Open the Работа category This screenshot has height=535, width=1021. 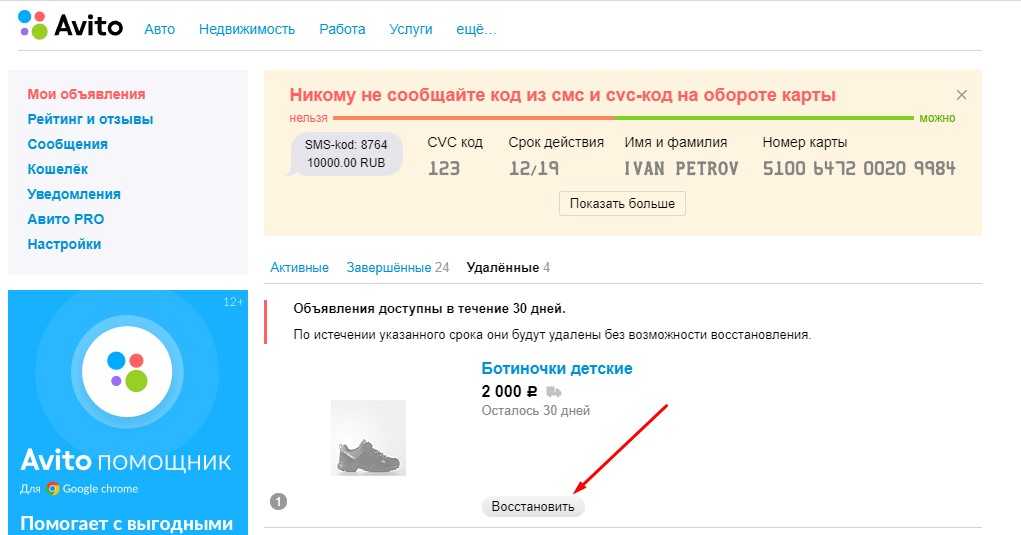(342, 29)
